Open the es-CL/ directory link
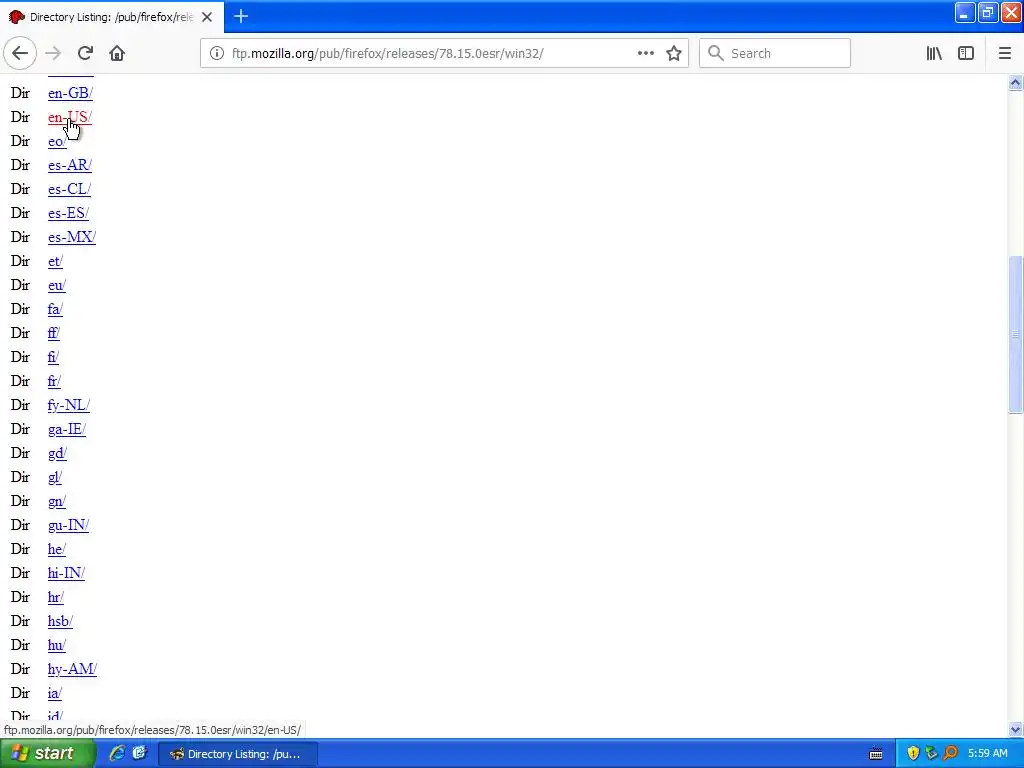The width and height of the screenshot is (1024, 768). [x=69, y=189]
